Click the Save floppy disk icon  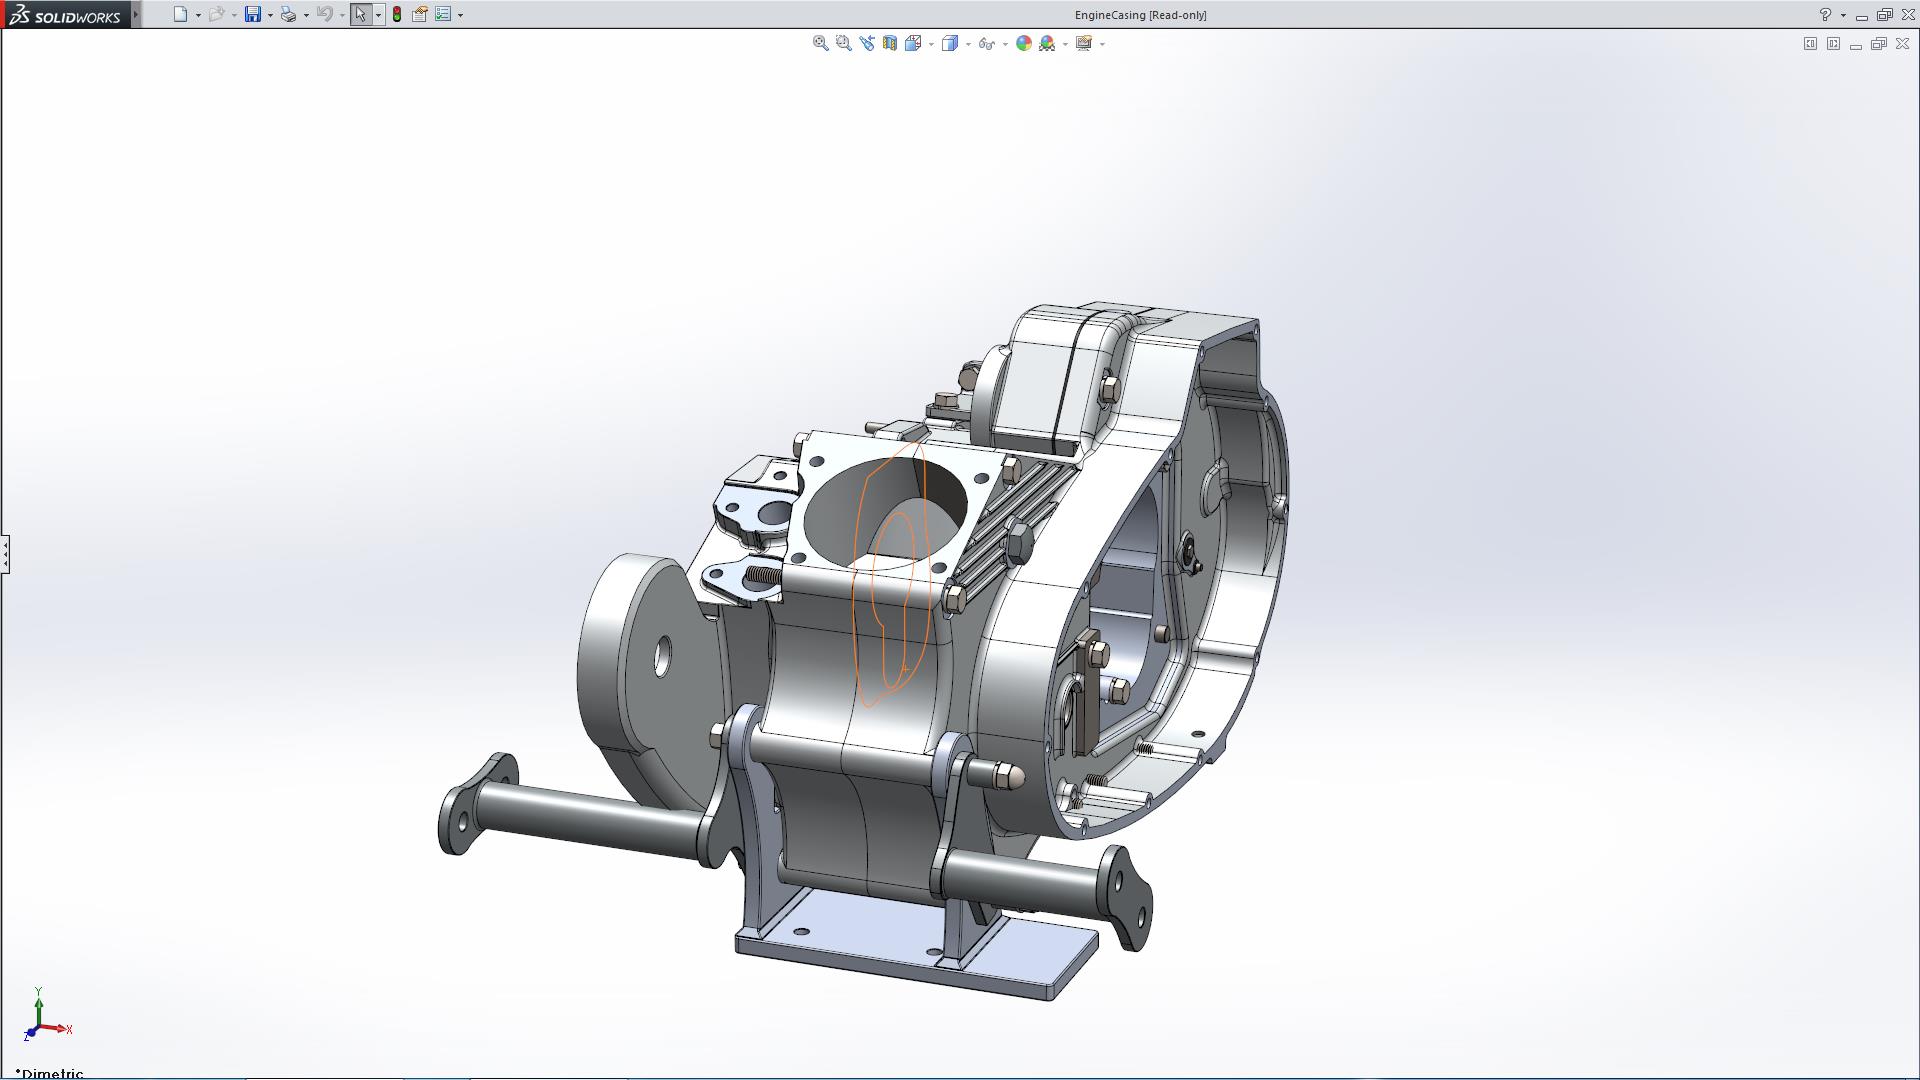click(253, 14)
